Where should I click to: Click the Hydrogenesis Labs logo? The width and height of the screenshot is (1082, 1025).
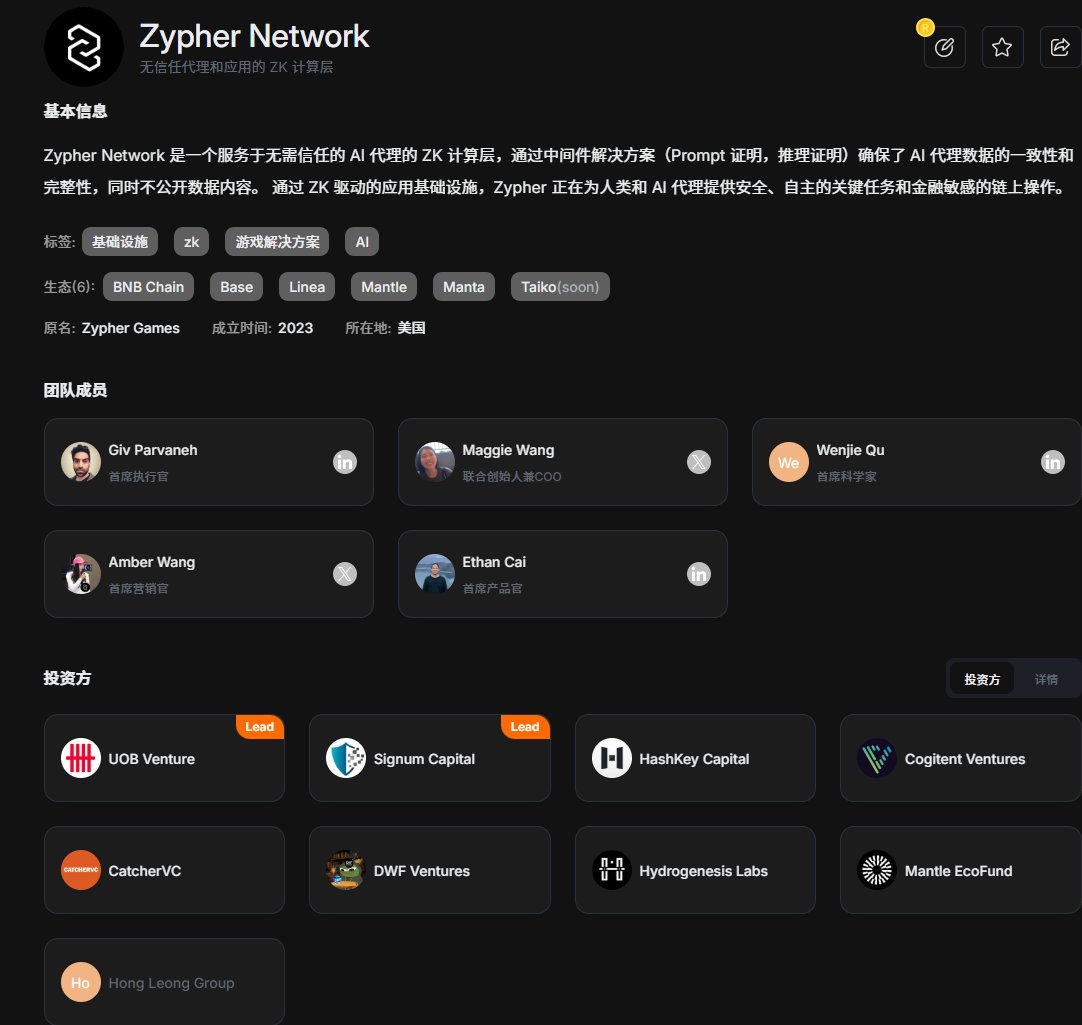(611, 870)
